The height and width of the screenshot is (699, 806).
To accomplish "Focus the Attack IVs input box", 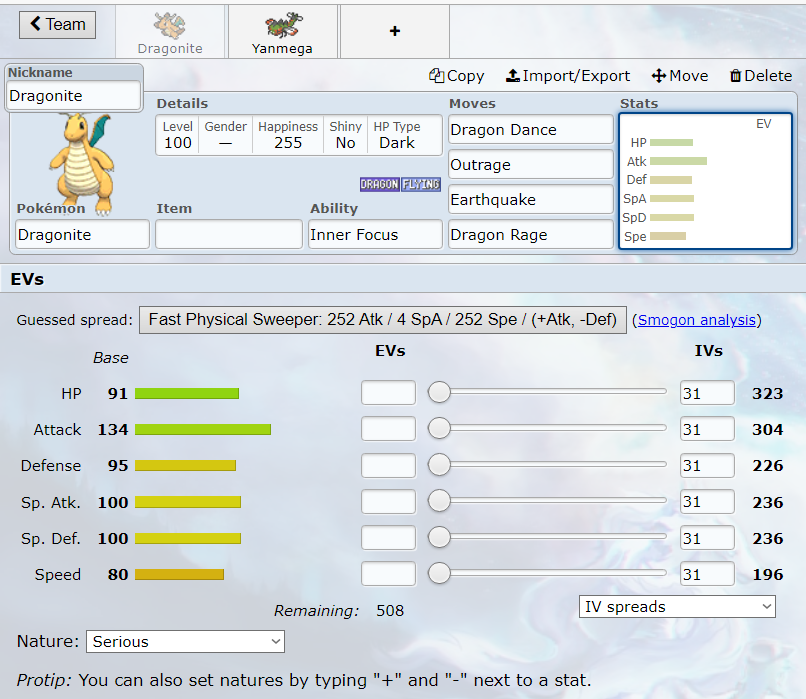I will [707, 429].
